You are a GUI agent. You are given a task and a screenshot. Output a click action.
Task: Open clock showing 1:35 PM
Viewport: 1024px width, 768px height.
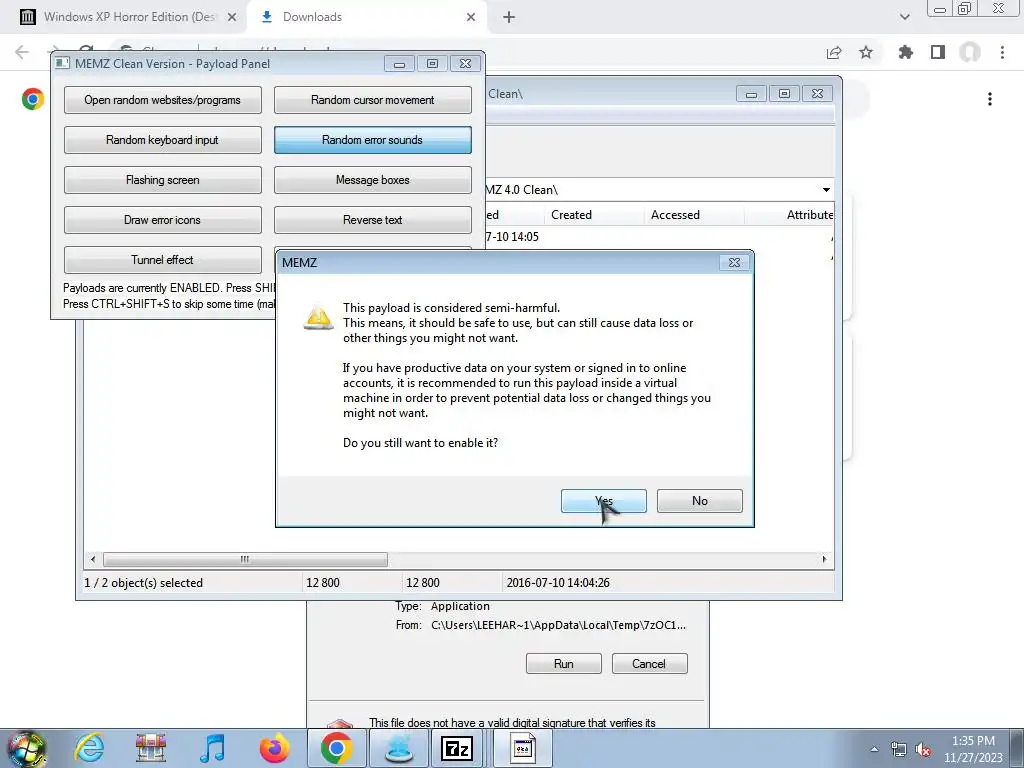973,749
